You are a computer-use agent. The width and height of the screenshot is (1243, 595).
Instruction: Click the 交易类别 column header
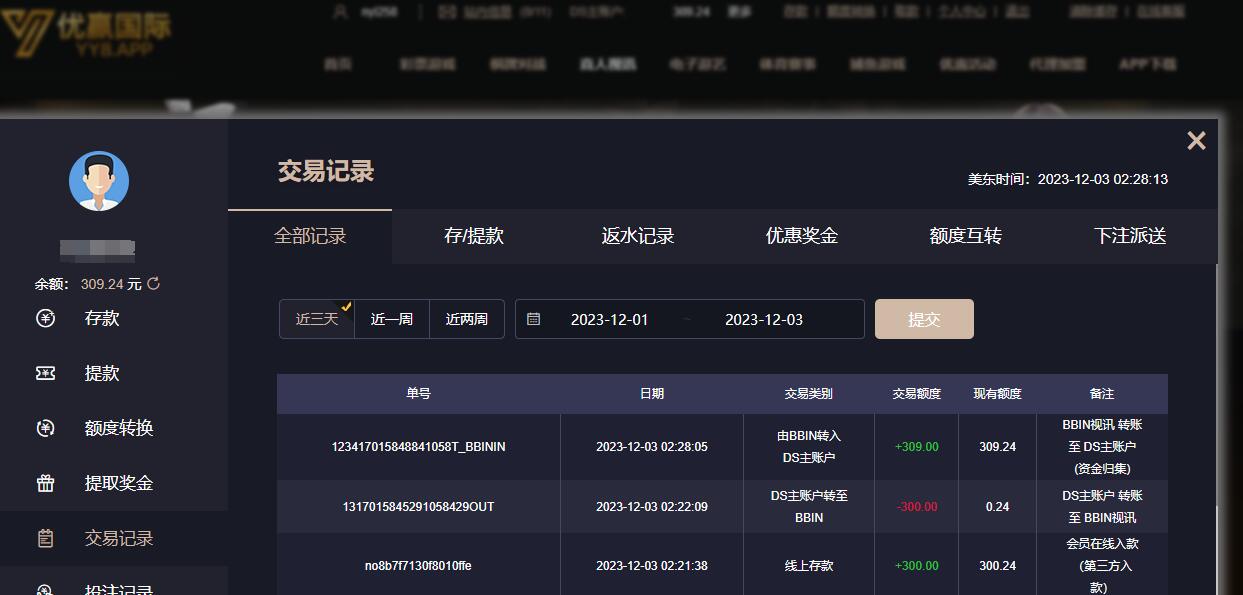click(x=809, y=394)
